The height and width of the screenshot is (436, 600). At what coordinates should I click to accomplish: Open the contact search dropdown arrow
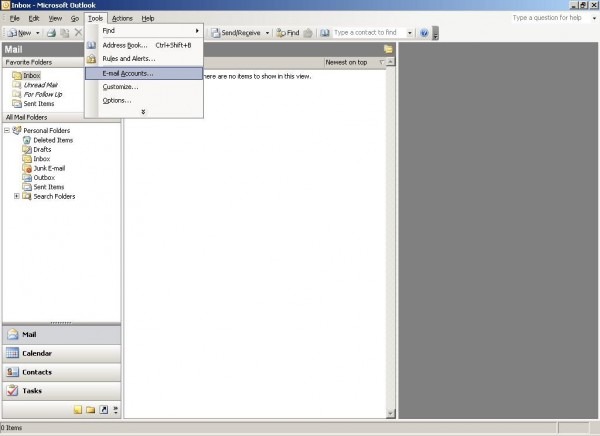click(x=409, y=33)
